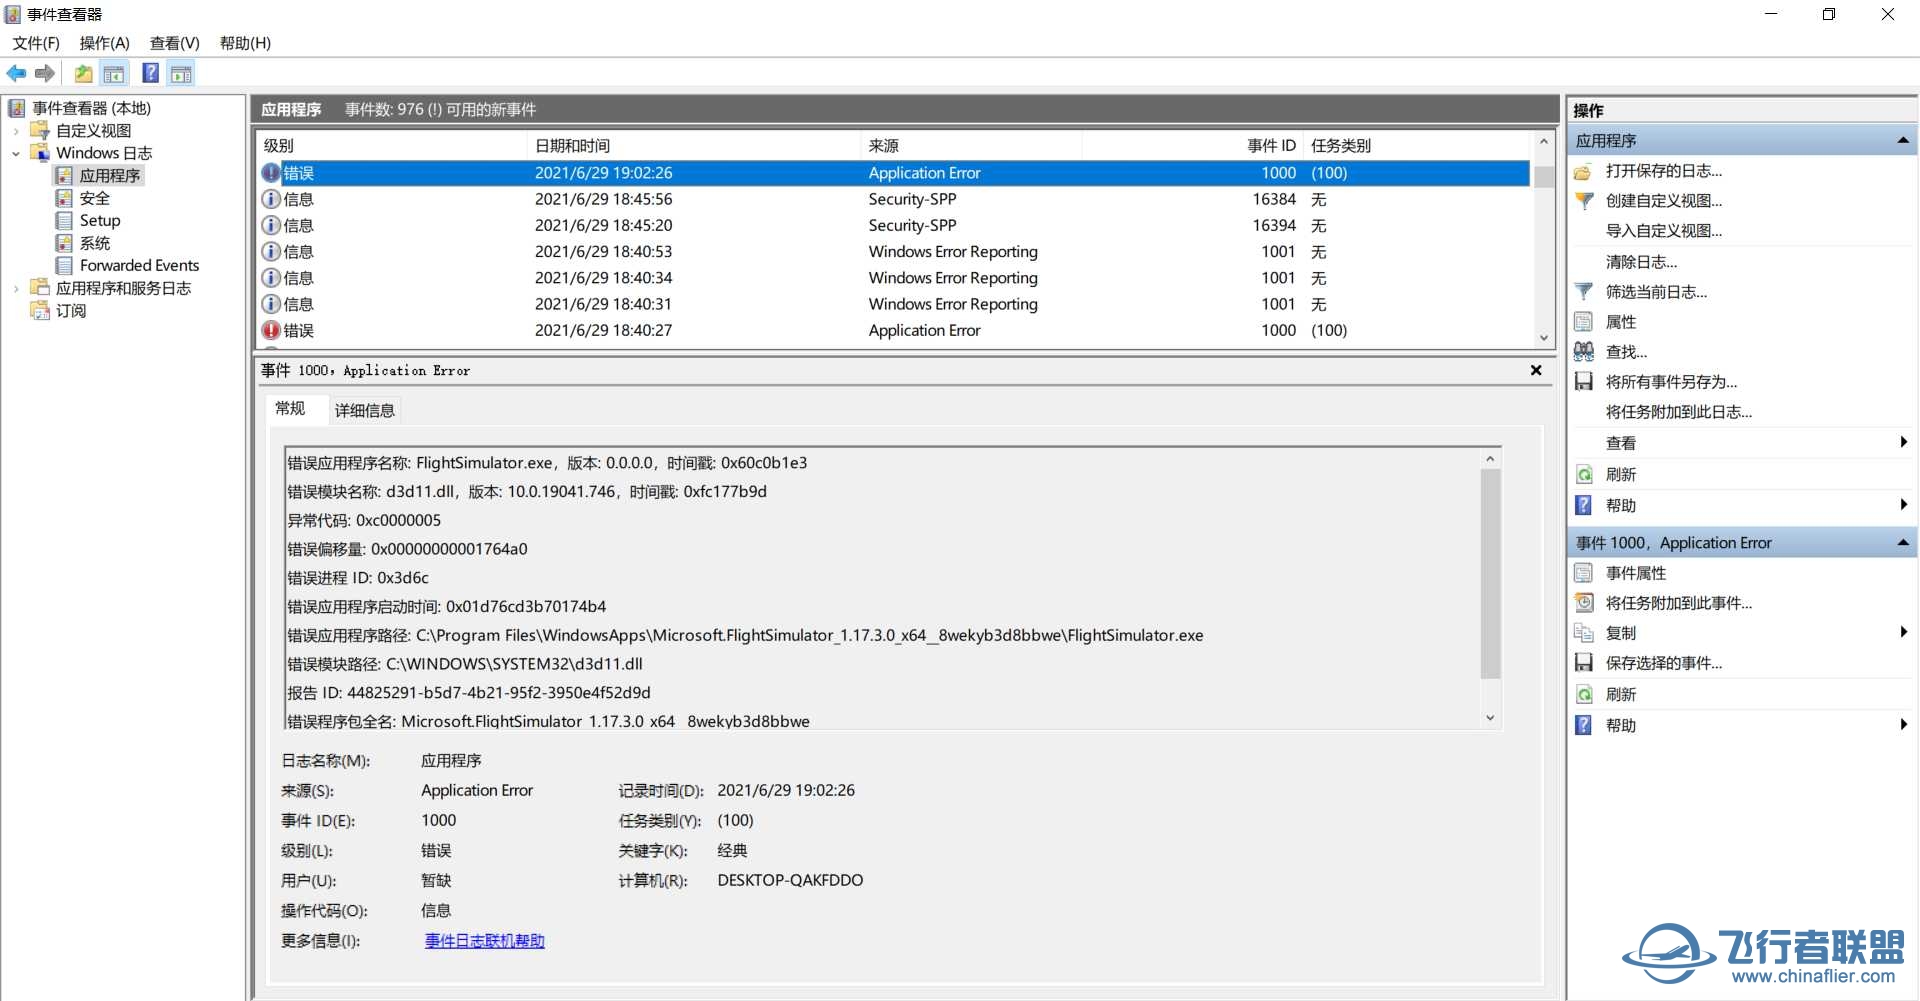This screenshot has height=1001, width=1920.
Task: Open the 事件日志联机帮助 link
Action: (485, 941)
